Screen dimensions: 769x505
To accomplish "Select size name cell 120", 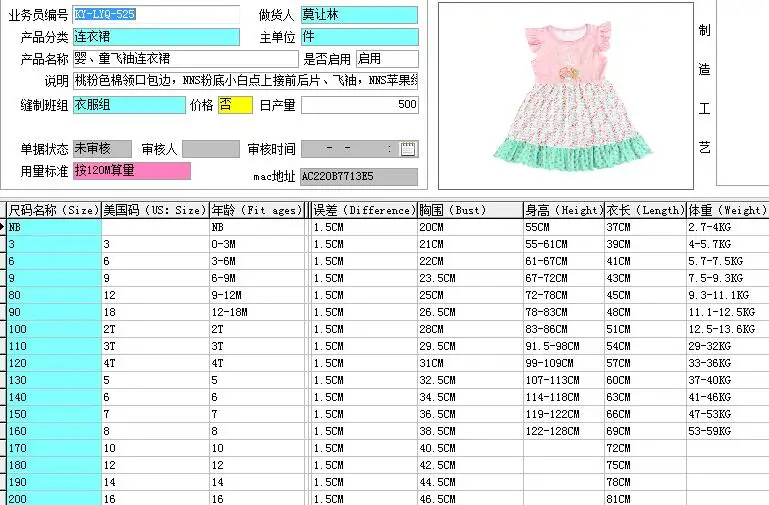I will coord(54,363).
